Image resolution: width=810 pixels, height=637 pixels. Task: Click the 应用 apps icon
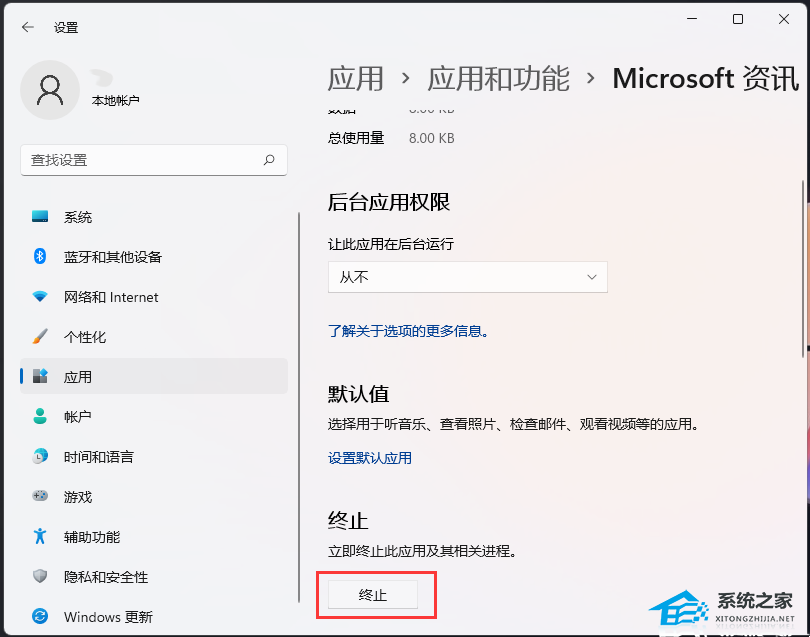click(40, 376)
